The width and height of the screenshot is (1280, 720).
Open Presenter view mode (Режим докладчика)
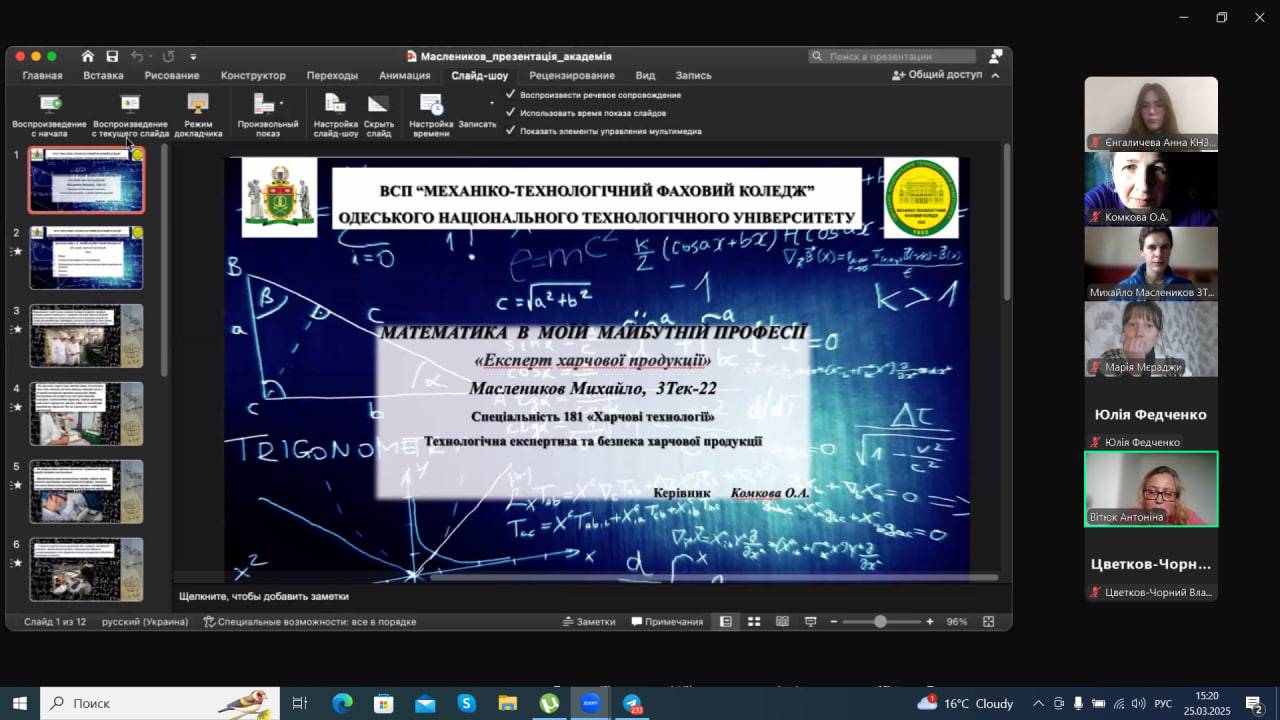click(198, 115)
